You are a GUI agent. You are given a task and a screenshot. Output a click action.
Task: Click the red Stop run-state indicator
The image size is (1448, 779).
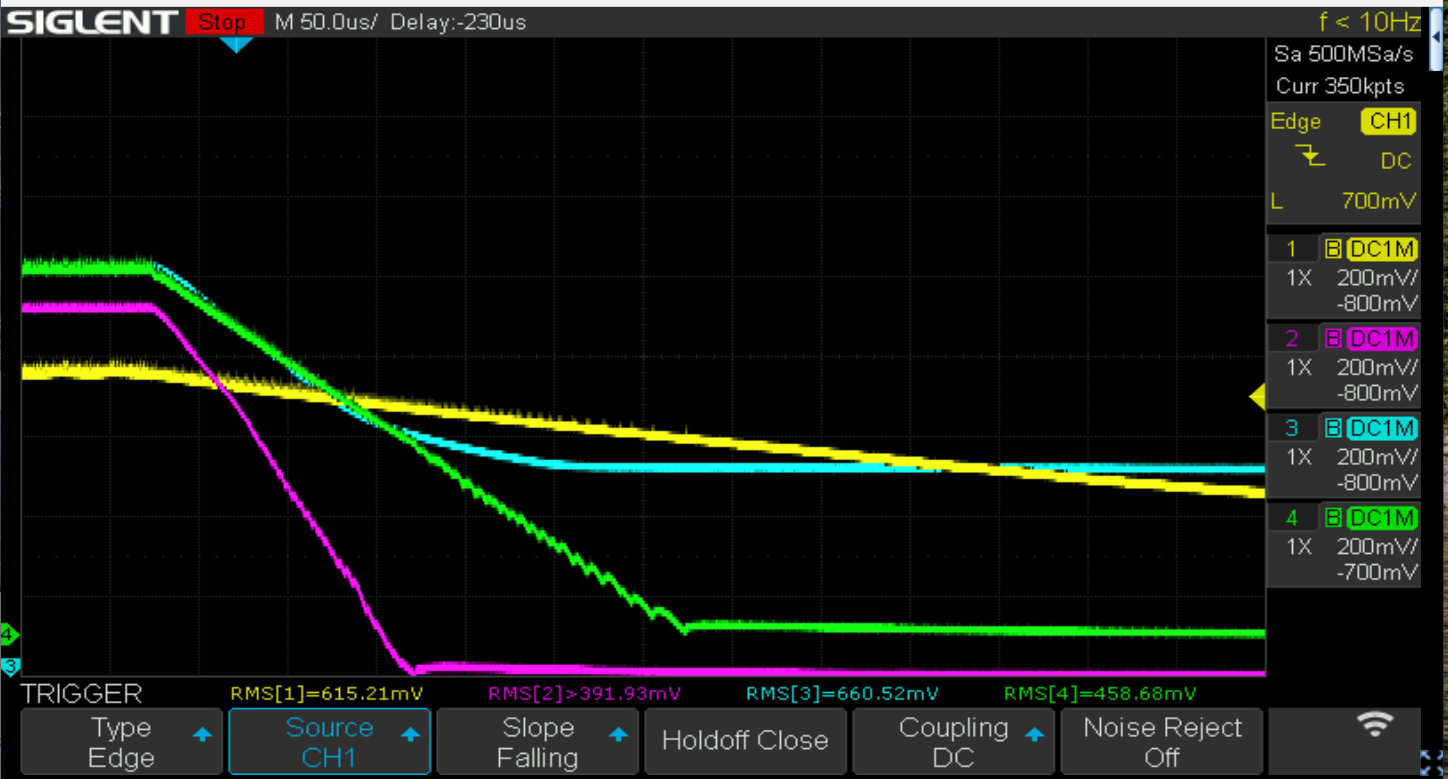tap(224, 22)
